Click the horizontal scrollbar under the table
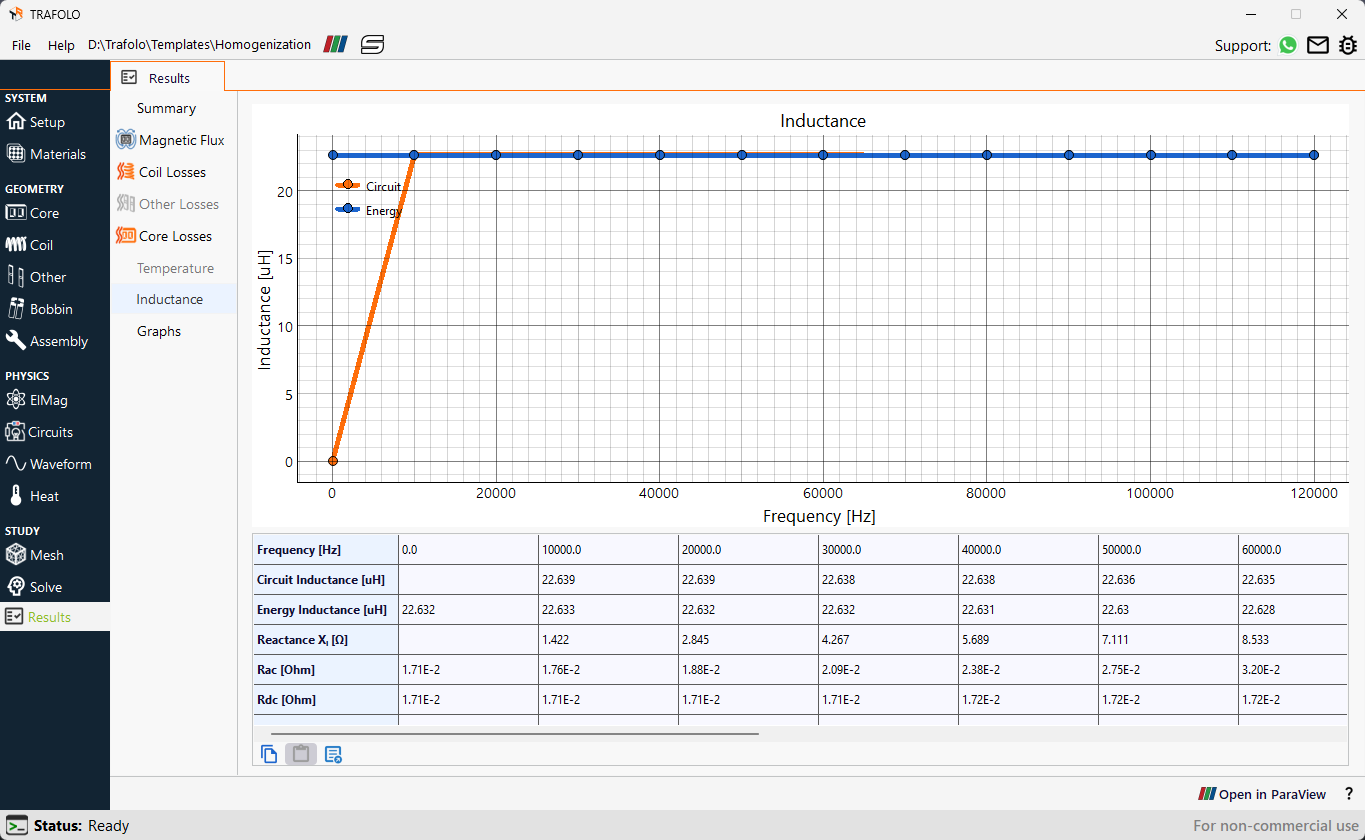 click(x=514, y=733)
